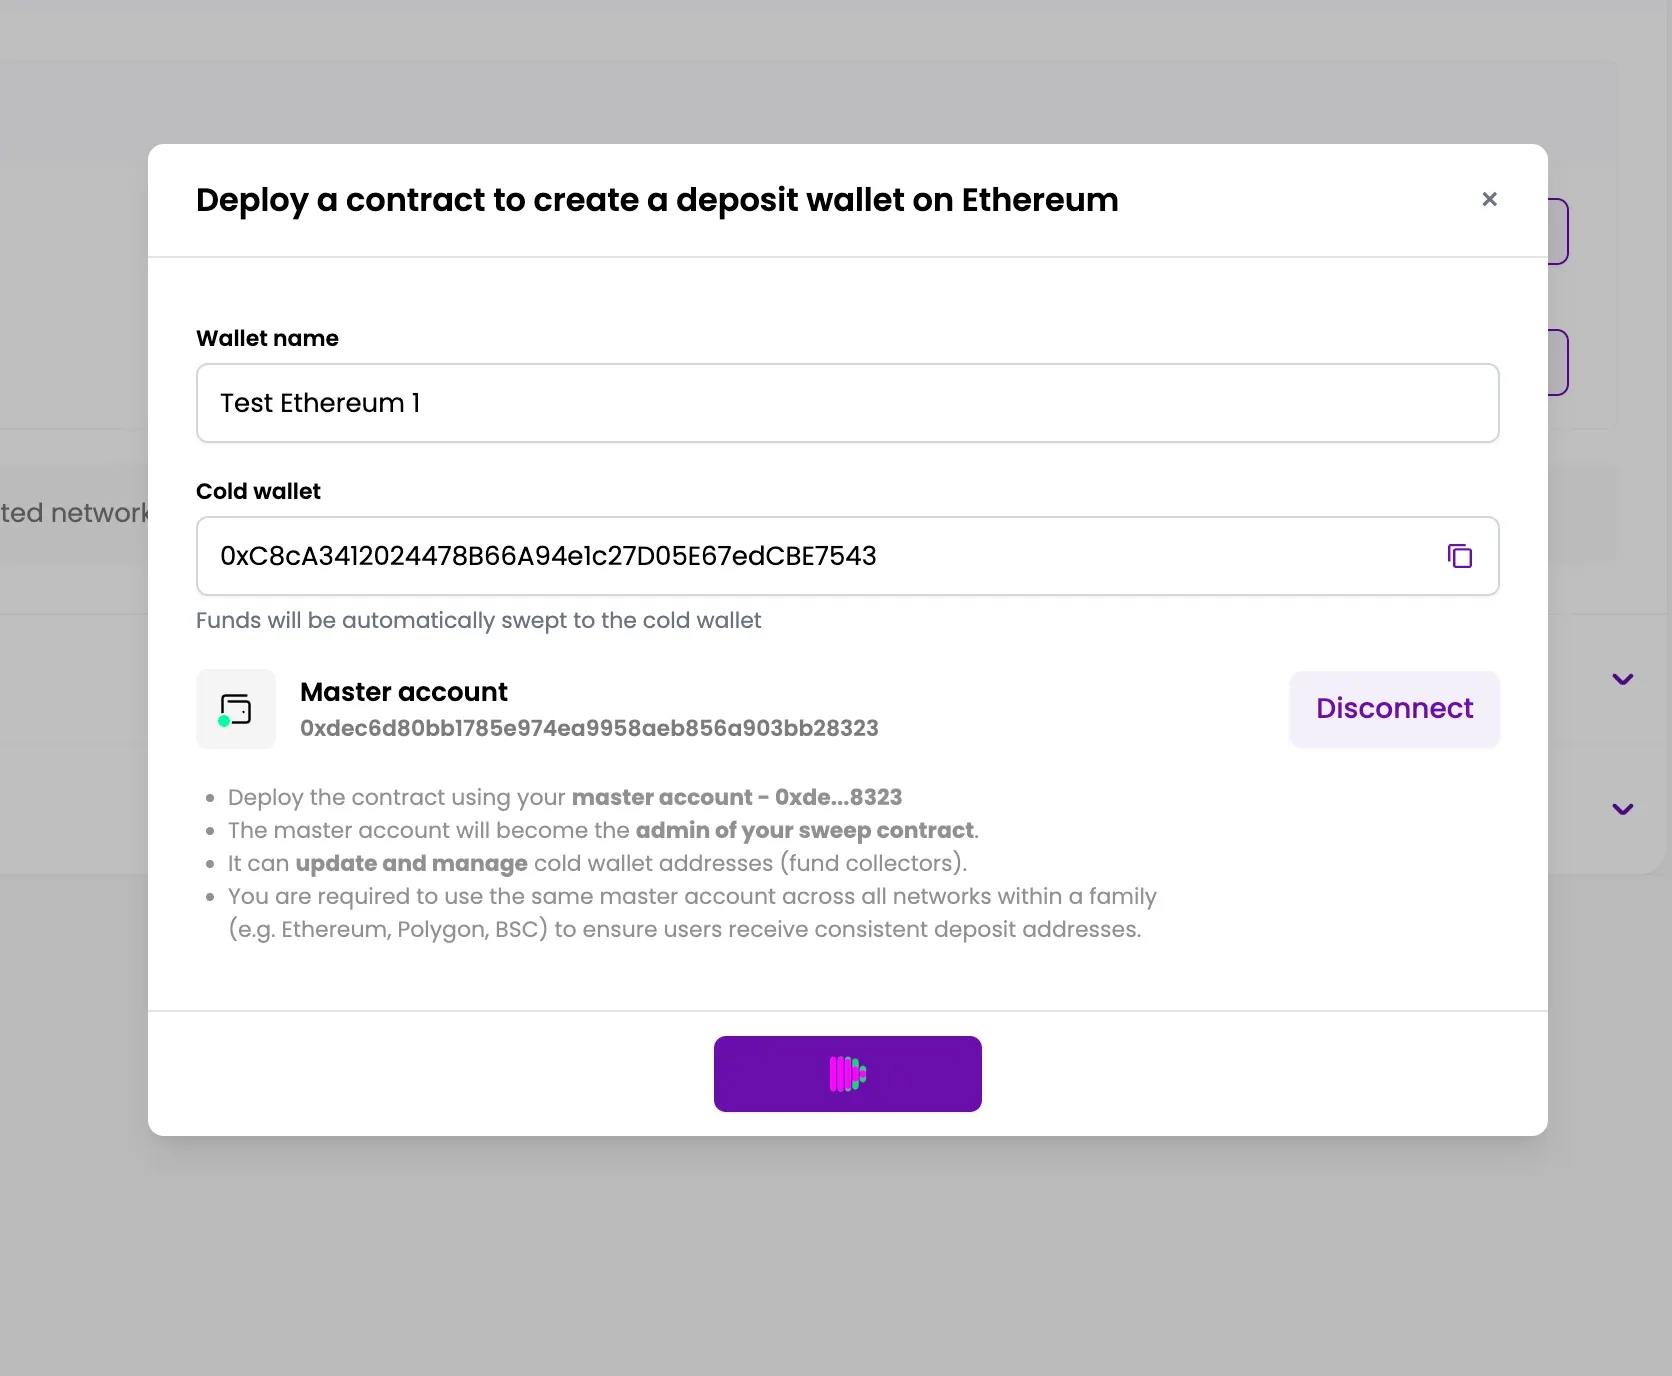Click into the Cold wallet address field
Screen dimensions: 1672x1376
tap(820, 556)
